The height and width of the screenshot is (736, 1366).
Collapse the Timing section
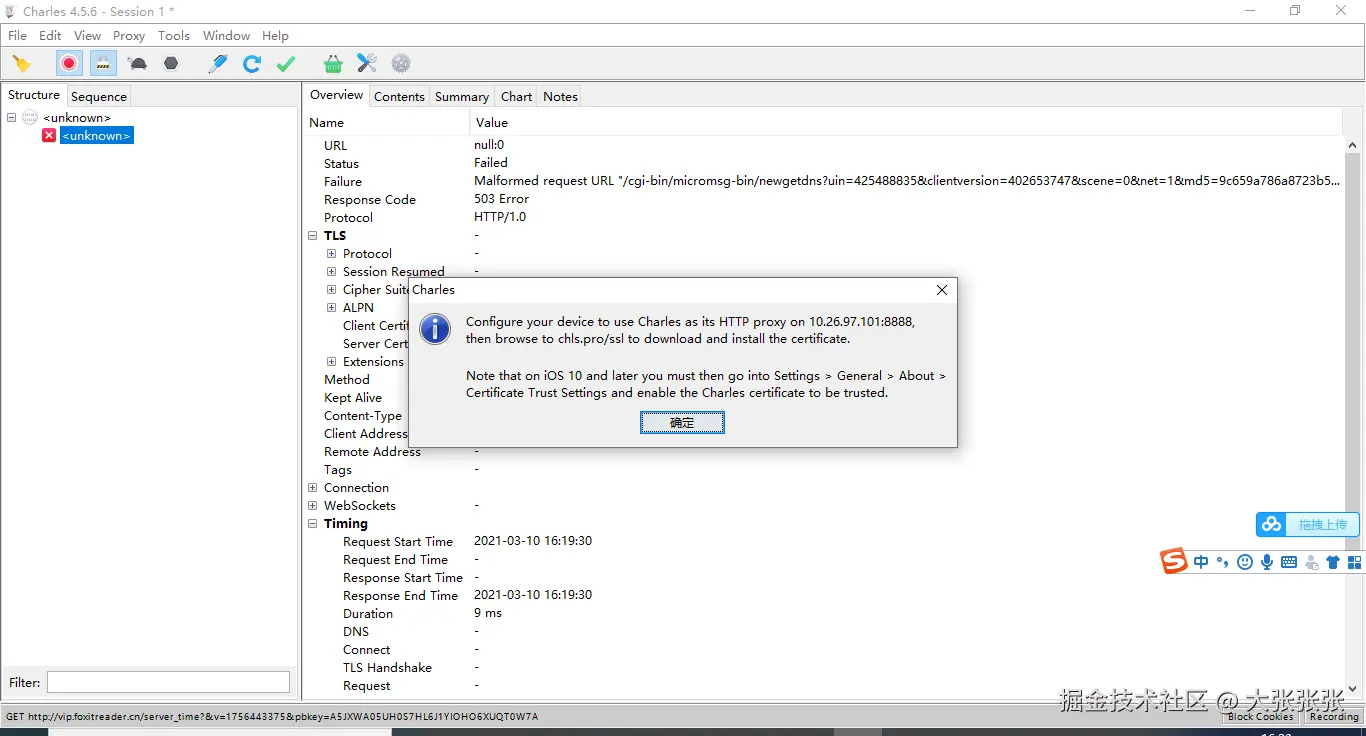[313, 524]
